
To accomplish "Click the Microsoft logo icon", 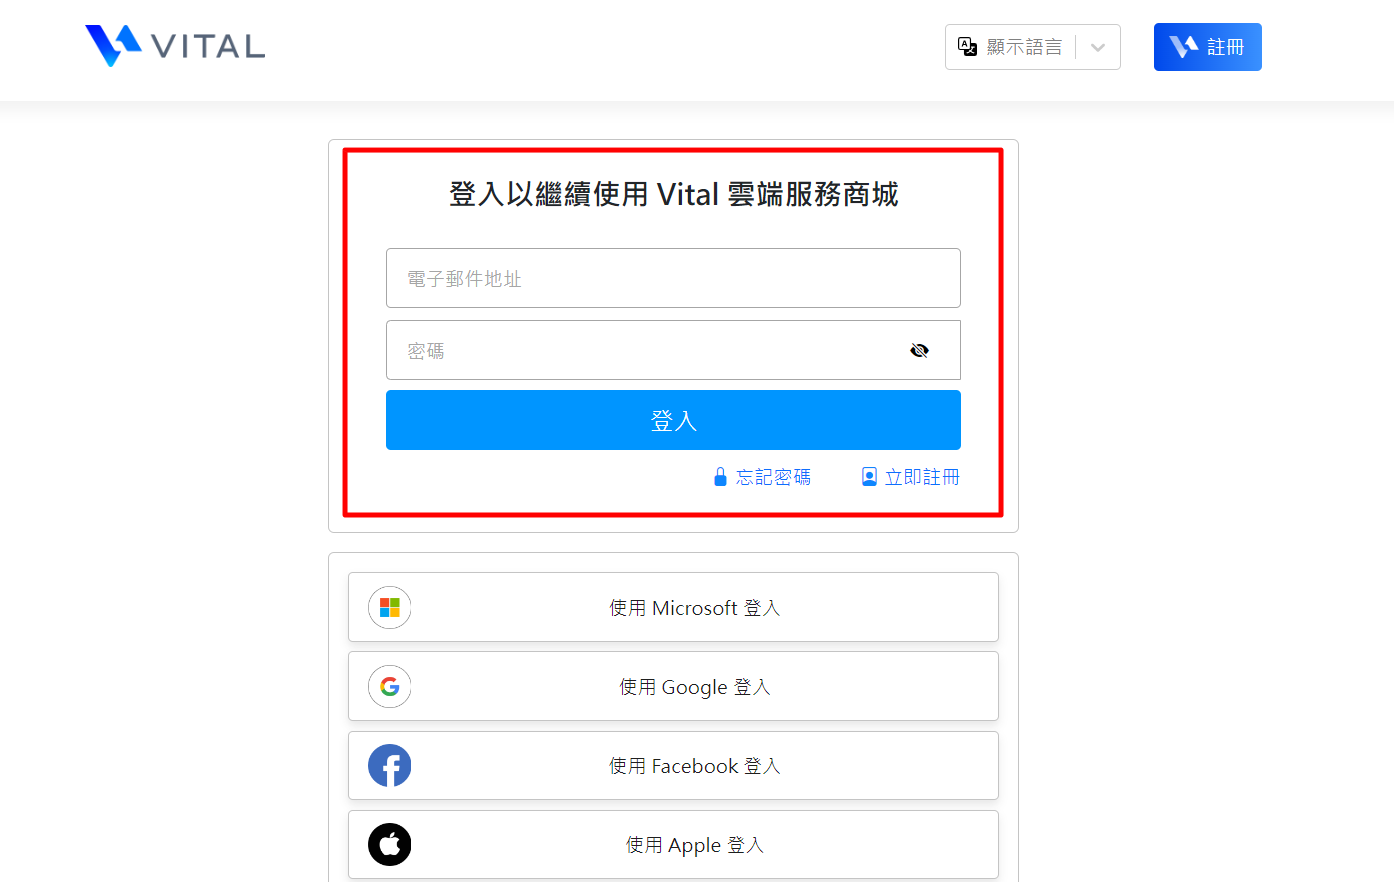I will point(390,607).
